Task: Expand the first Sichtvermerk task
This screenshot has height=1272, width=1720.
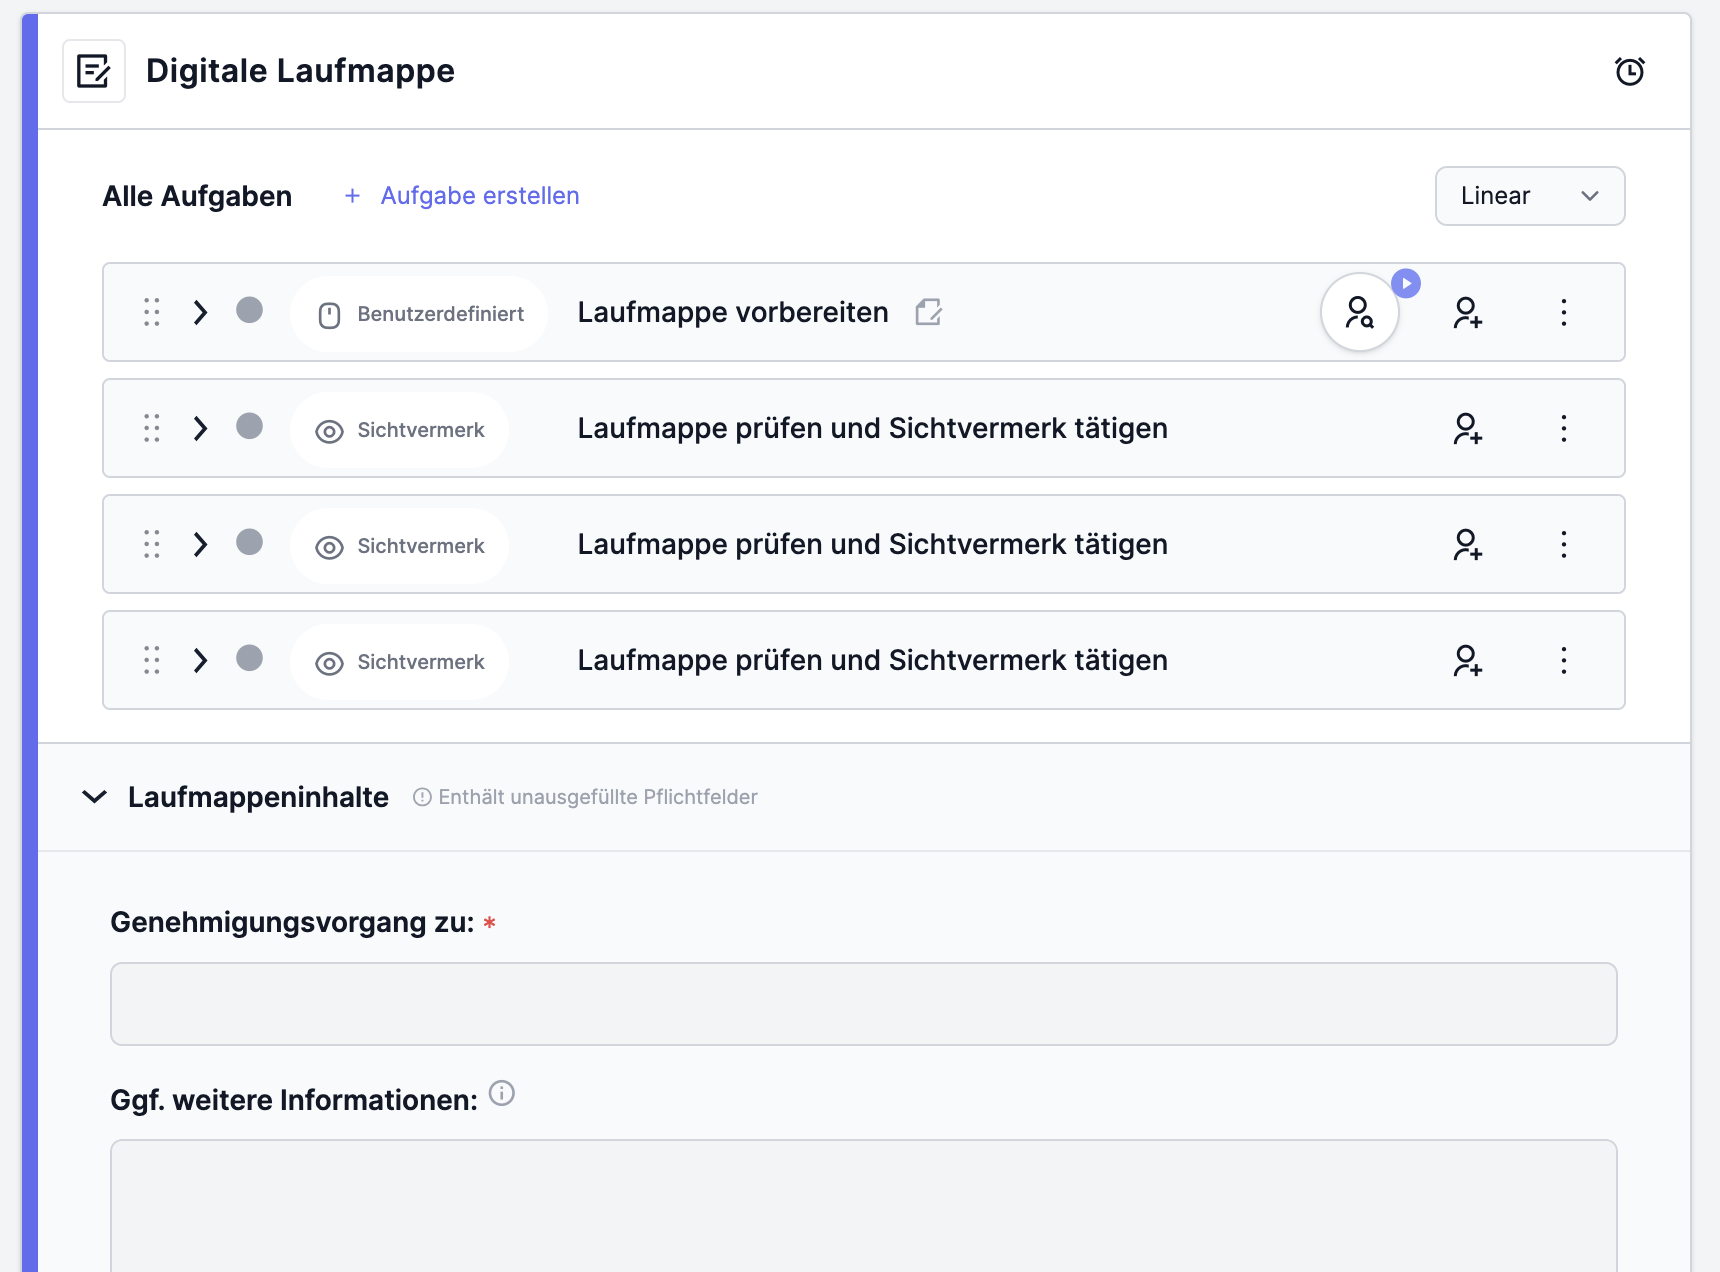Action: pyautogui.click(x=201, y=428)
